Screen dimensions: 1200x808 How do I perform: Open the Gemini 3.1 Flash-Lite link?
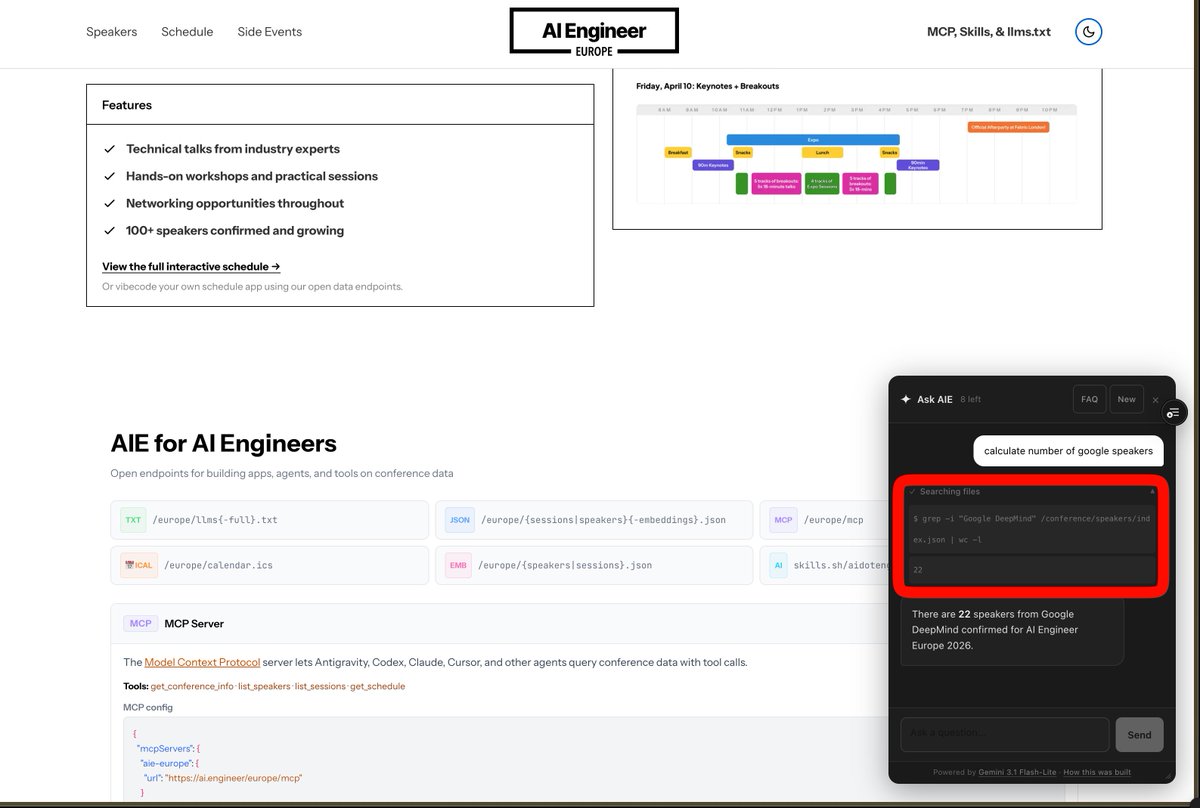[x=1016, y=772]
